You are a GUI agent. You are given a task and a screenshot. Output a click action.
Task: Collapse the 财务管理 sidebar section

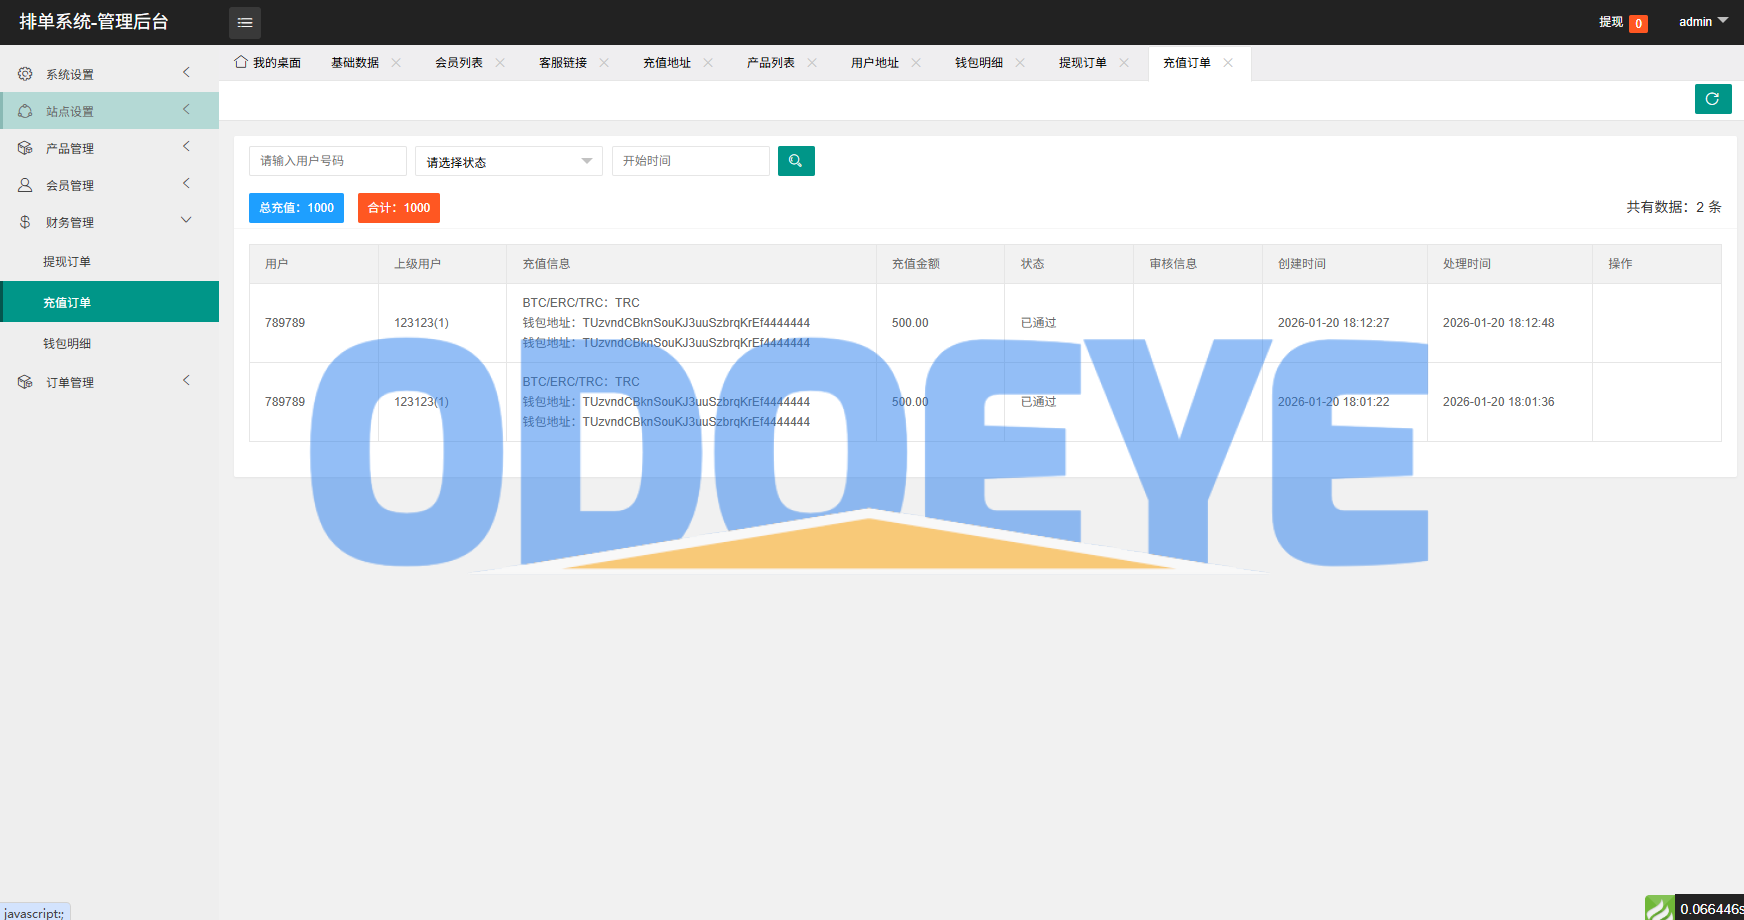tap(186, 221)
